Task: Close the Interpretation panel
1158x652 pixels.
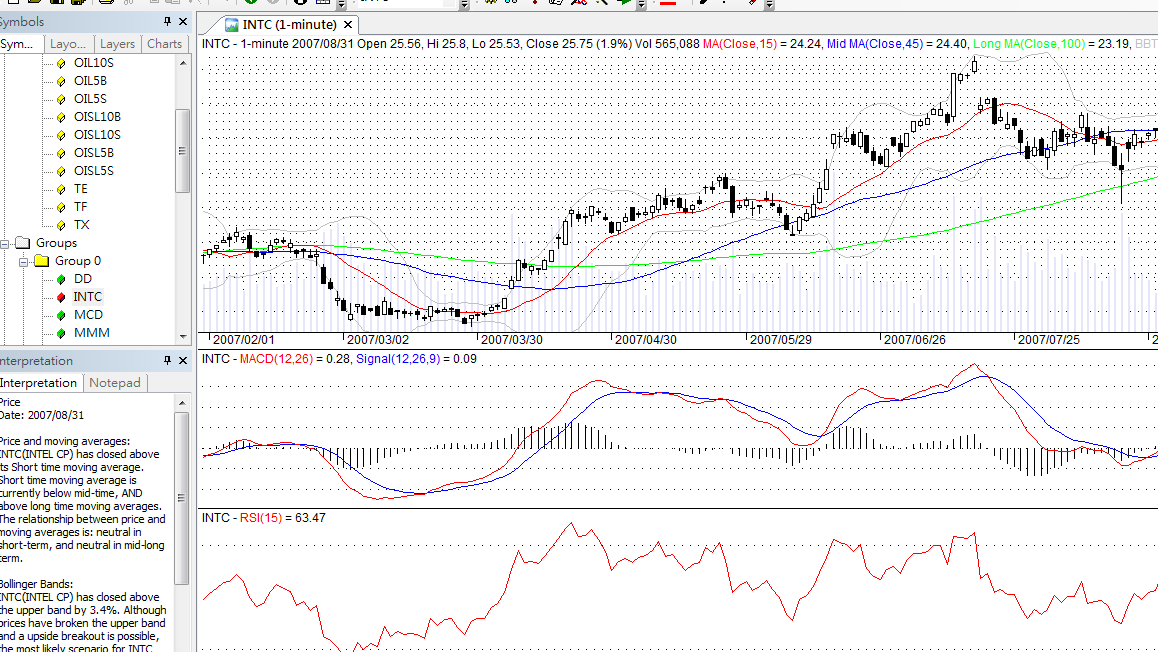Action: pyautogui.click(x=183, y=360)
